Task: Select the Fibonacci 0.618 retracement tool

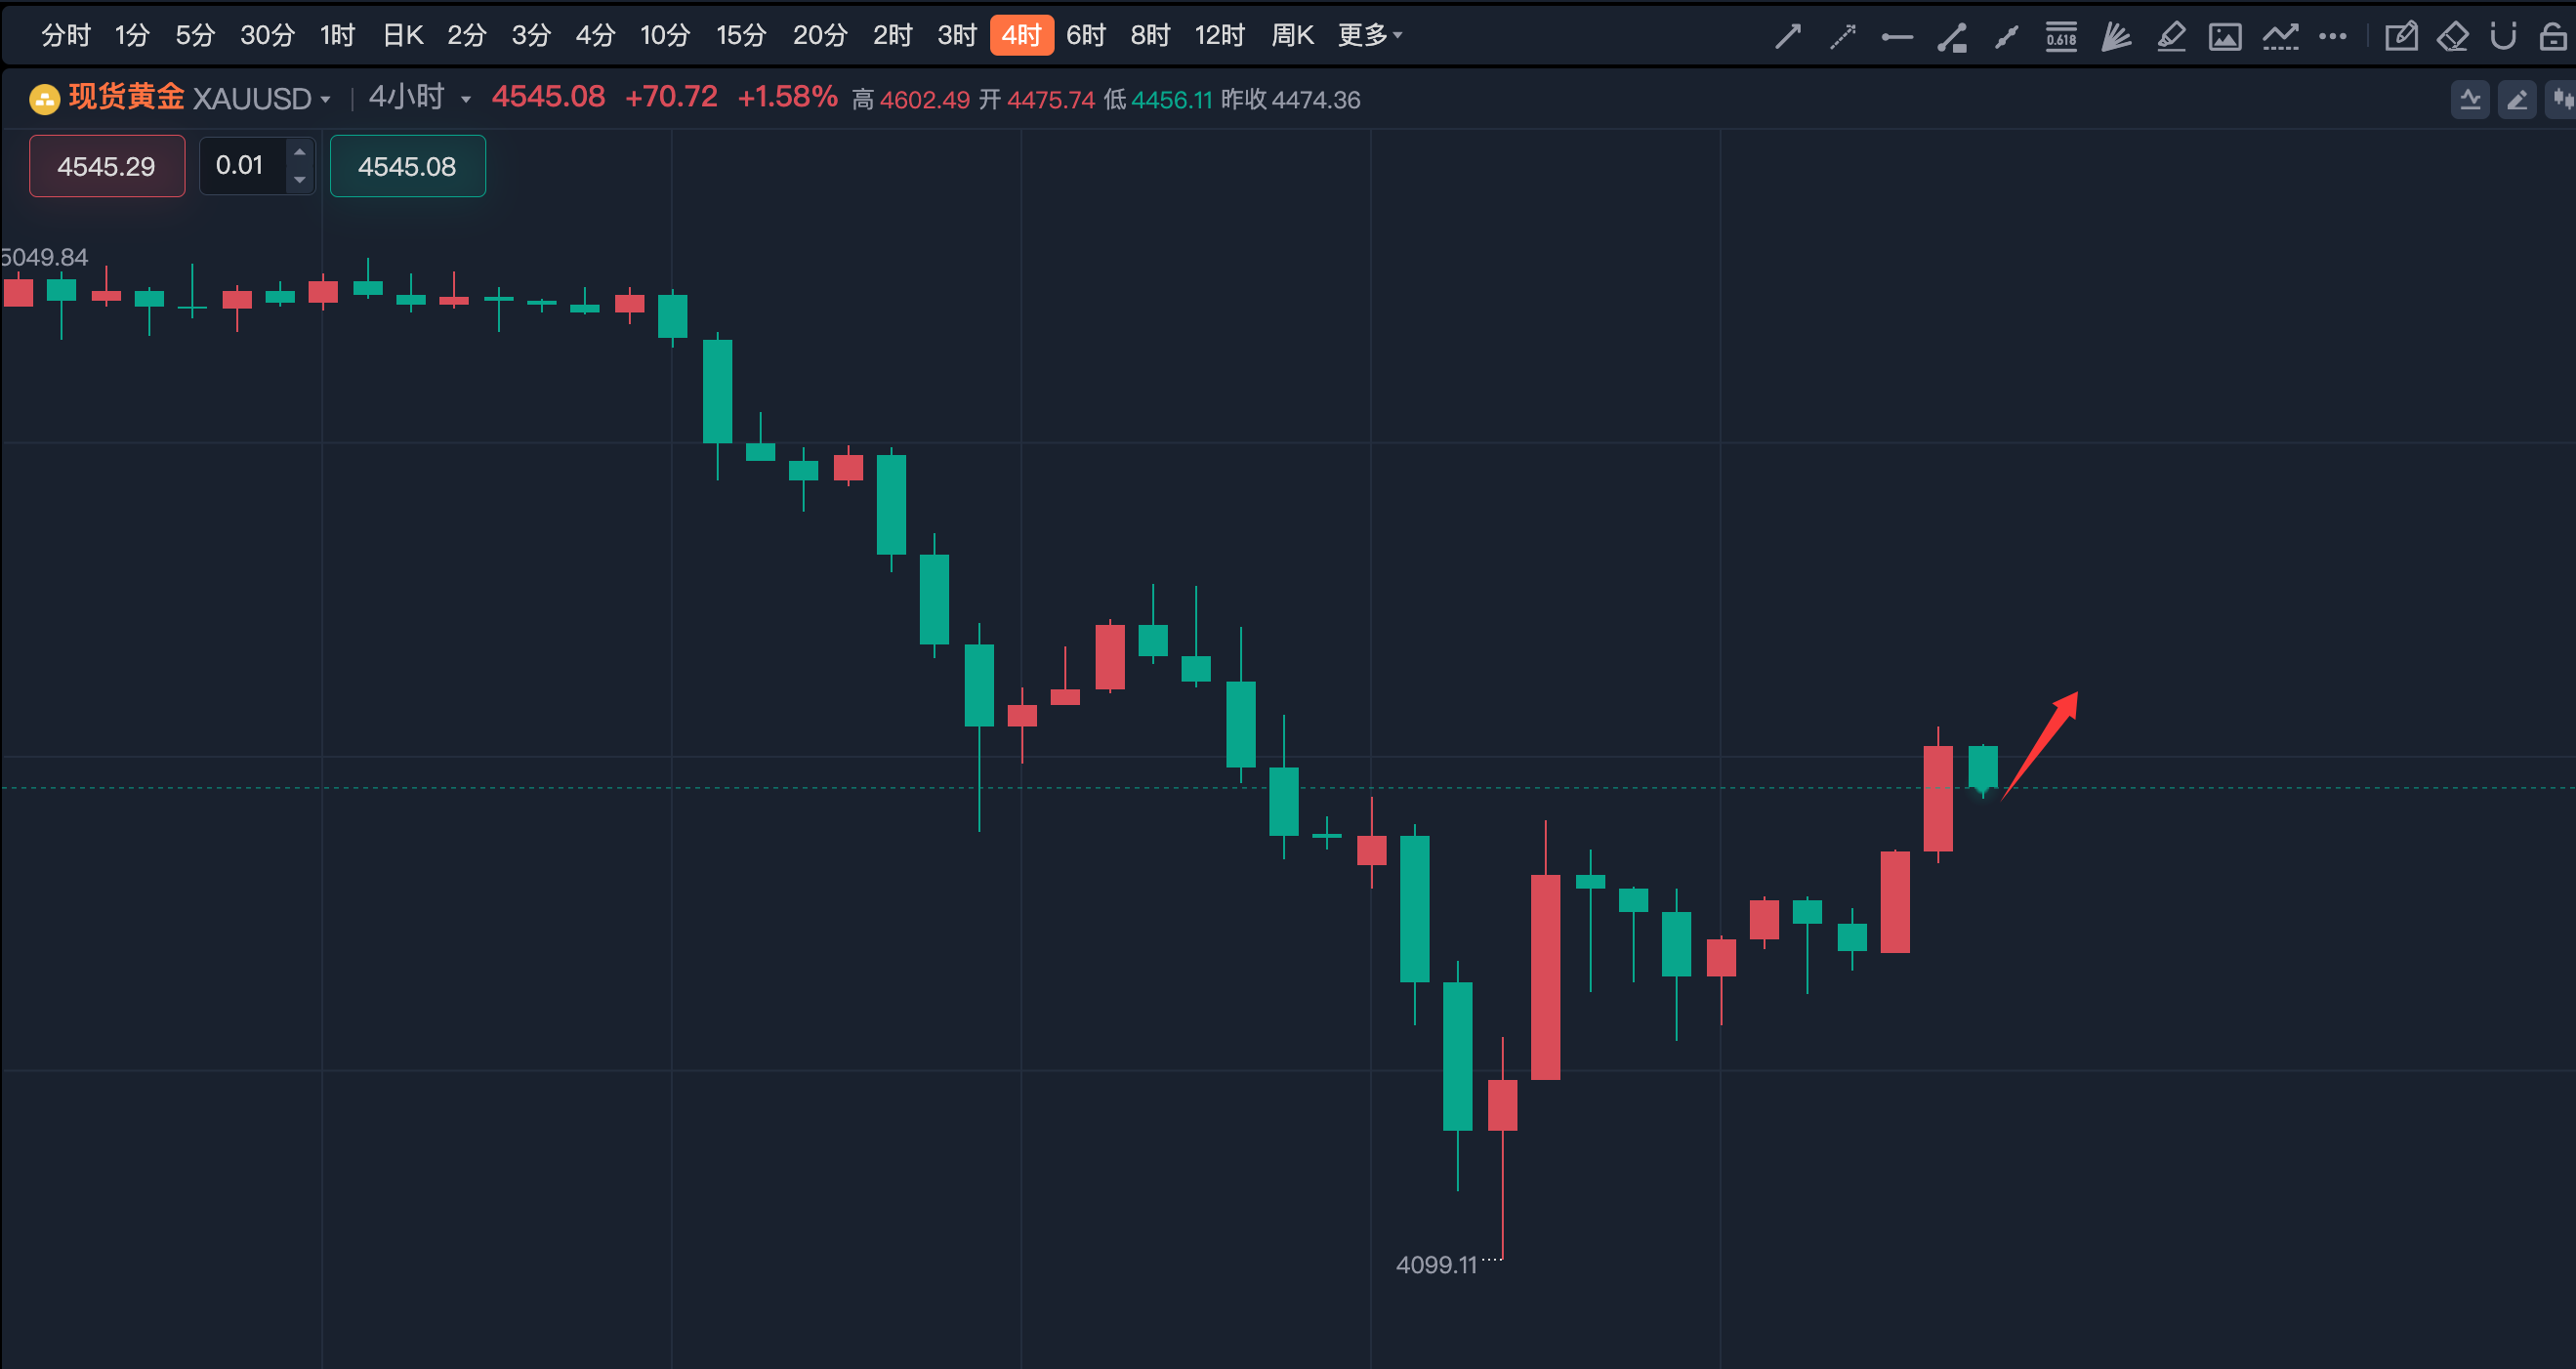Action: pos(2061,37)
